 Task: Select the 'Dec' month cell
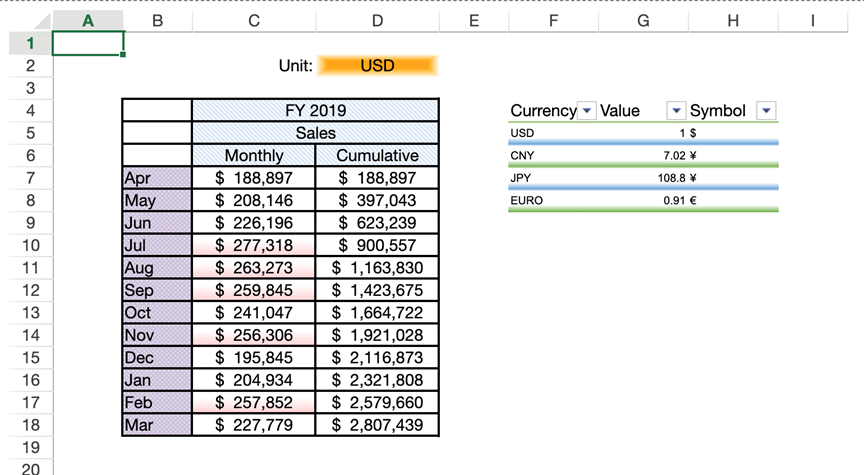(x=157, y=358)
